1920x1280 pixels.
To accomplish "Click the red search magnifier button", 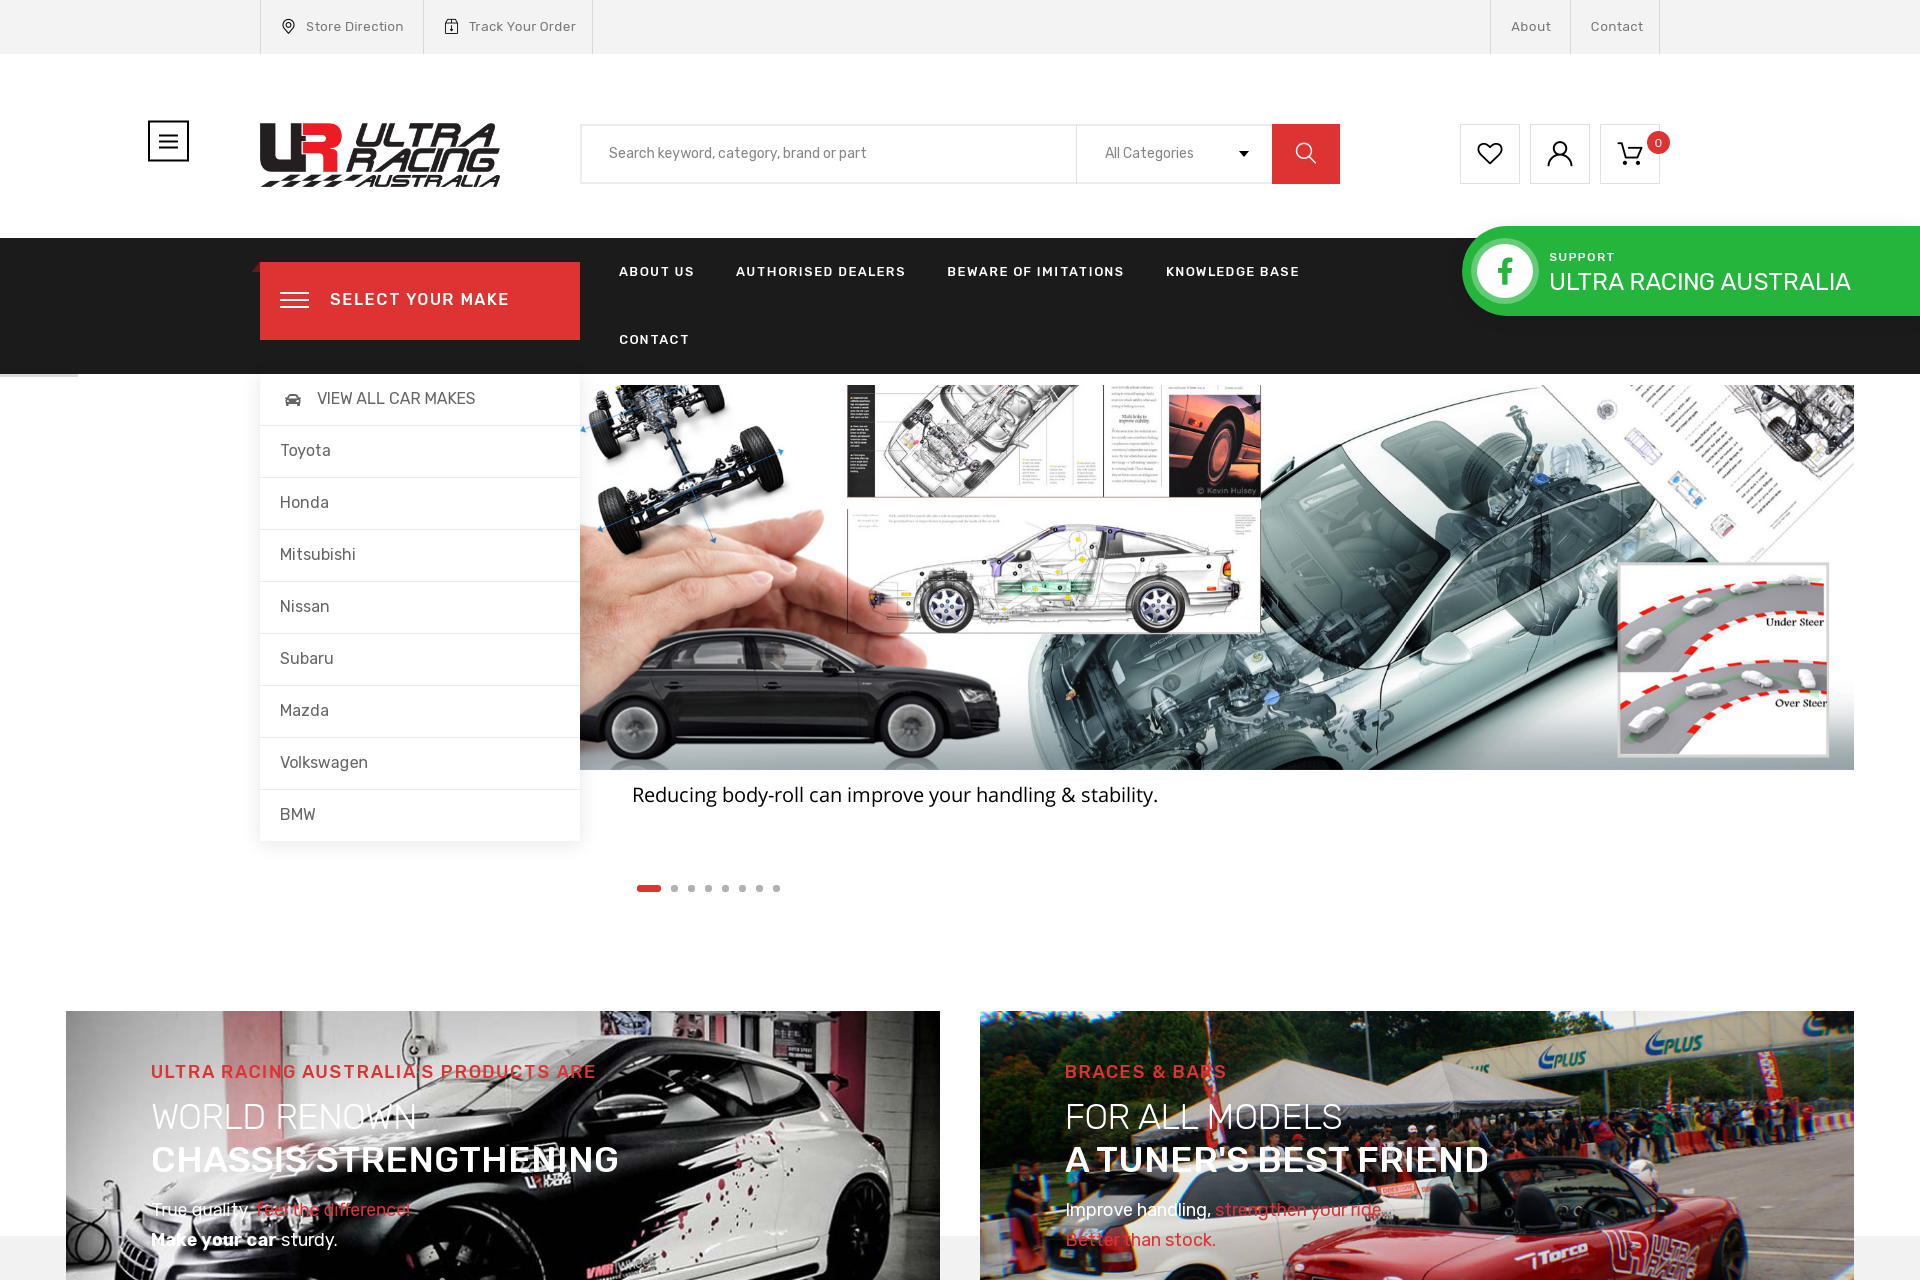I will click(1305, 154).
